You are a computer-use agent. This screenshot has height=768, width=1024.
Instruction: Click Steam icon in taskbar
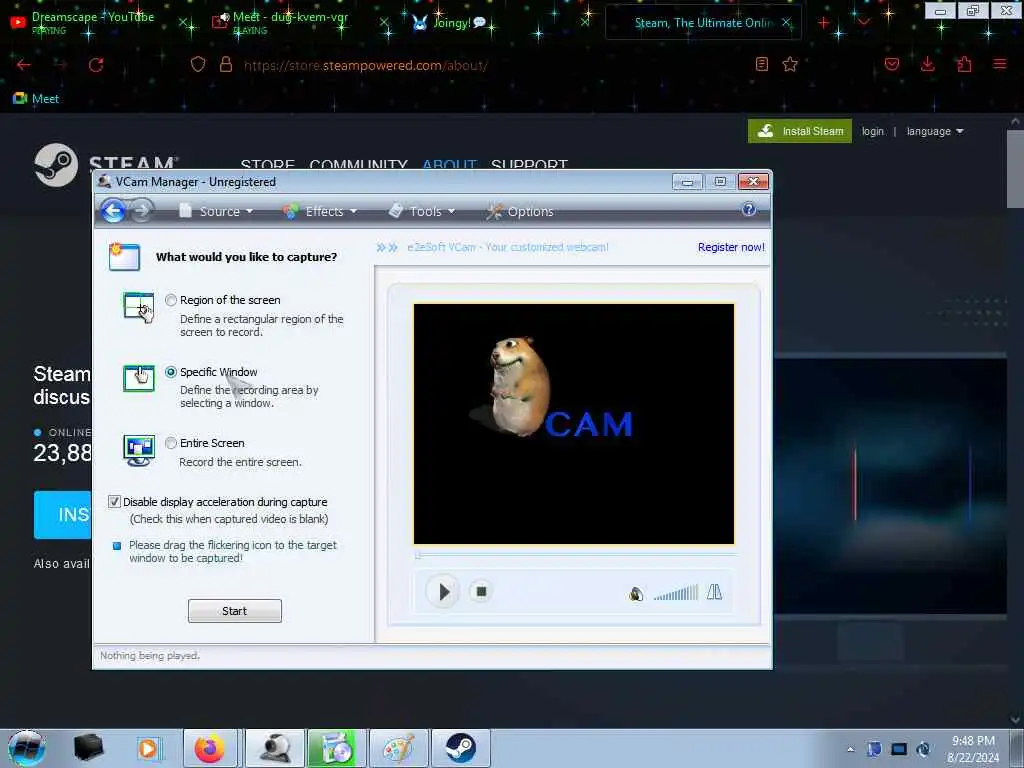click(461, 749)
